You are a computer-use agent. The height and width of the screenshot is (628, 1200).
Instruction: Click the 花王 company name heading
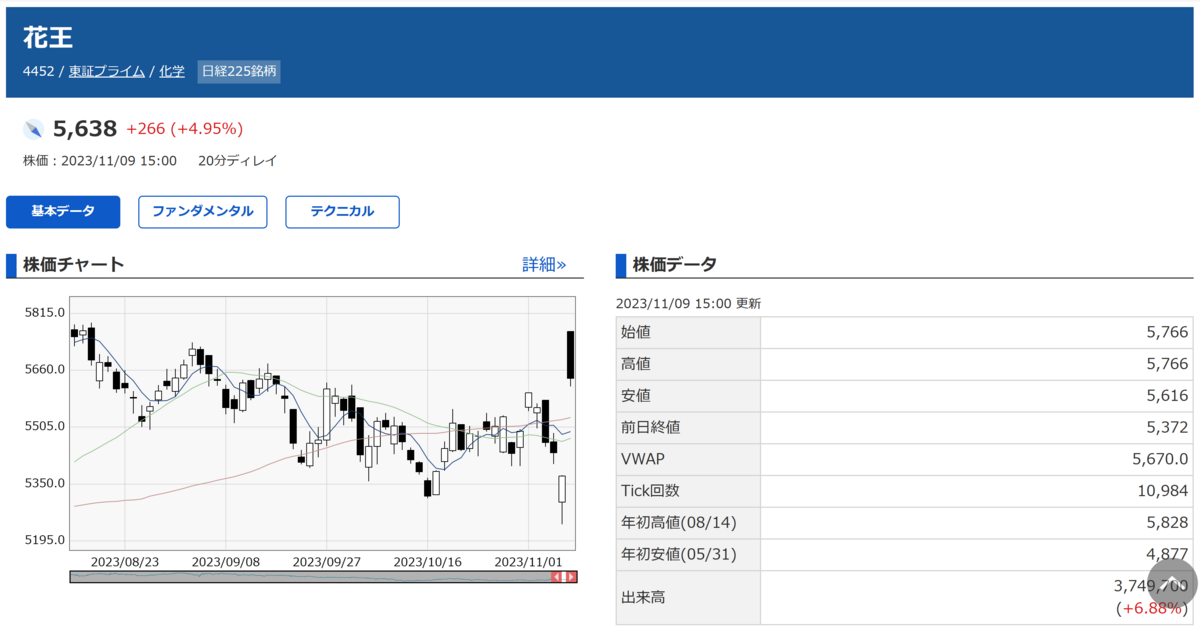(48, 37)
